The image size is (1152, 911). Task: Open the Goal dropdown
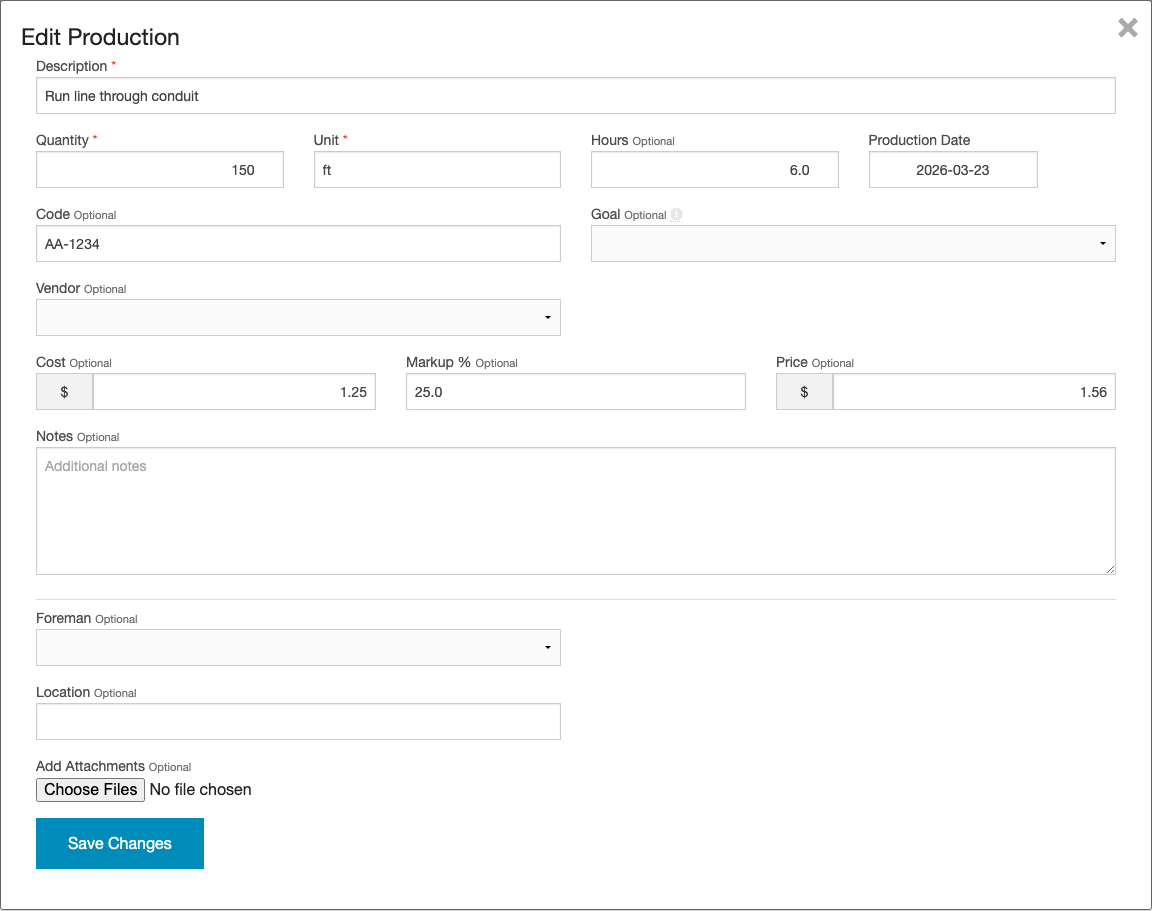853,243
